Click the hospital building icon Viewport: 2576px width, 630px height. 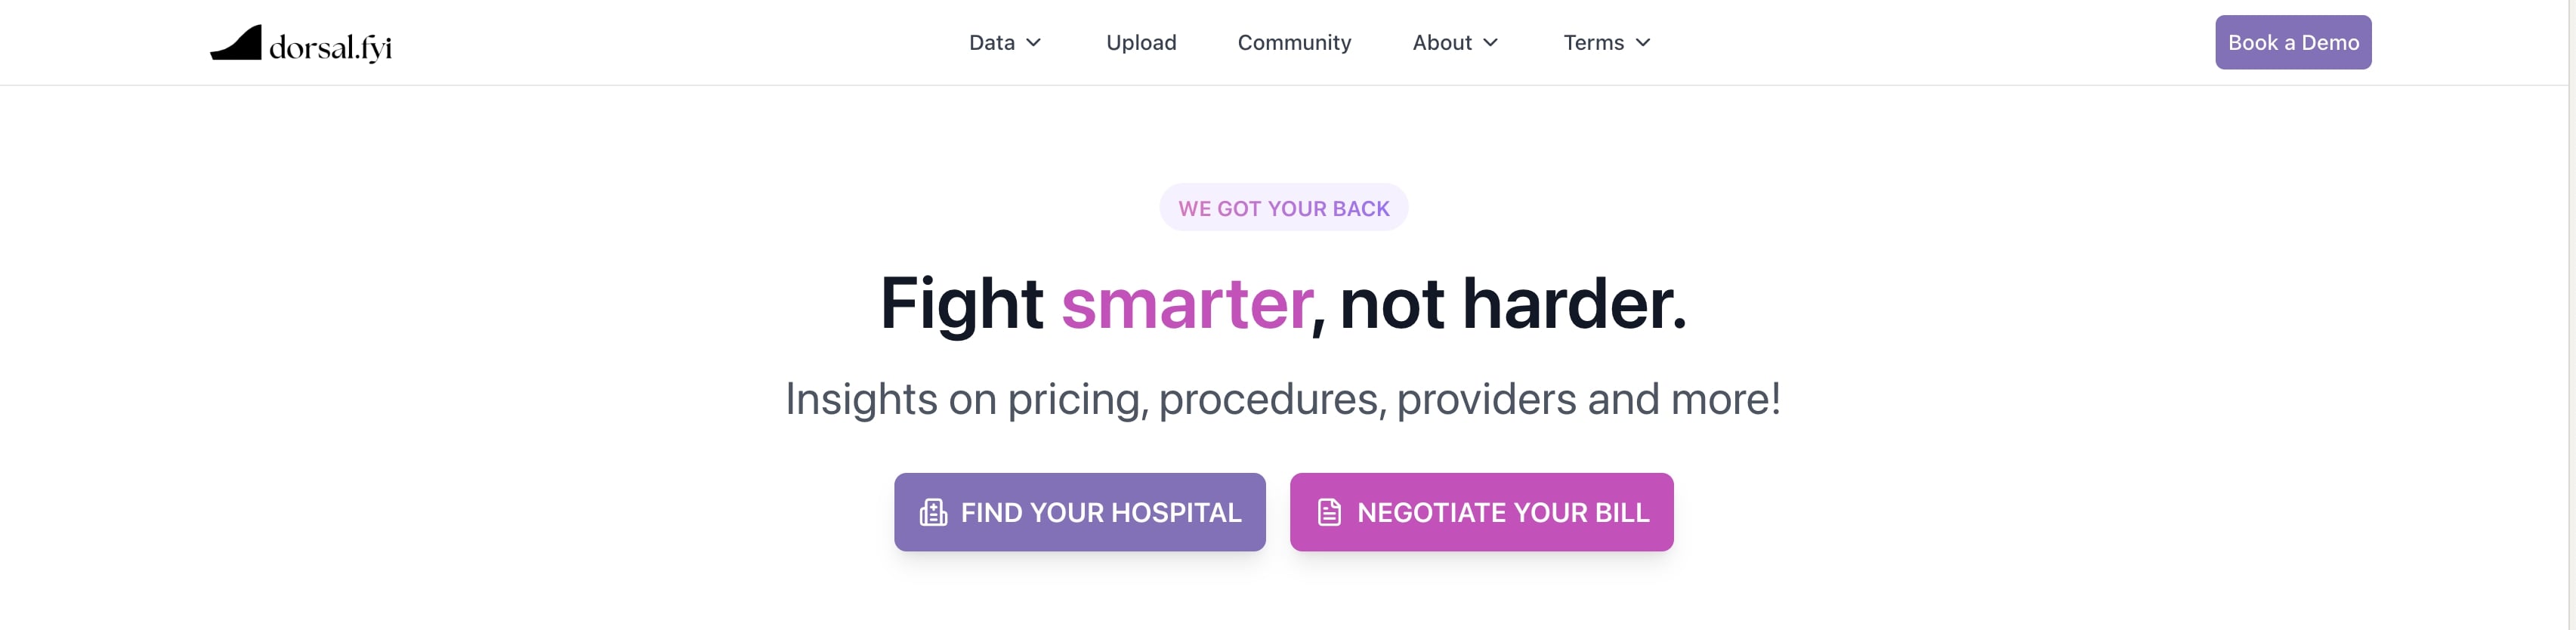(933, 512)
